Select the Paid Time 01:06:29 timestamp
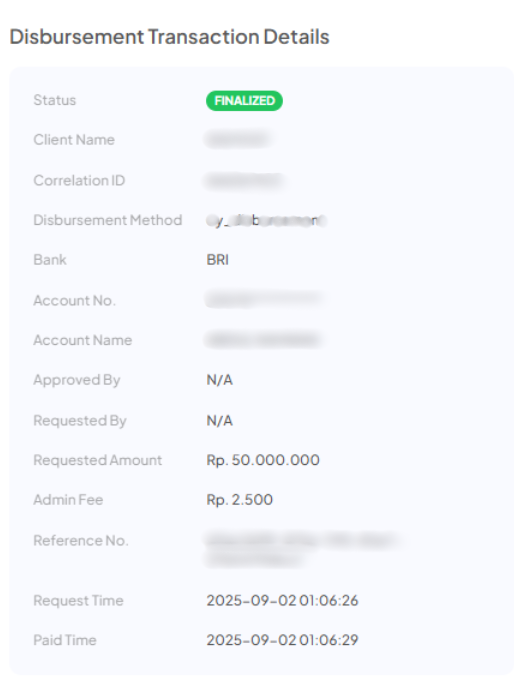The width and height of the screenshot is (514, 688). [282, 640]
